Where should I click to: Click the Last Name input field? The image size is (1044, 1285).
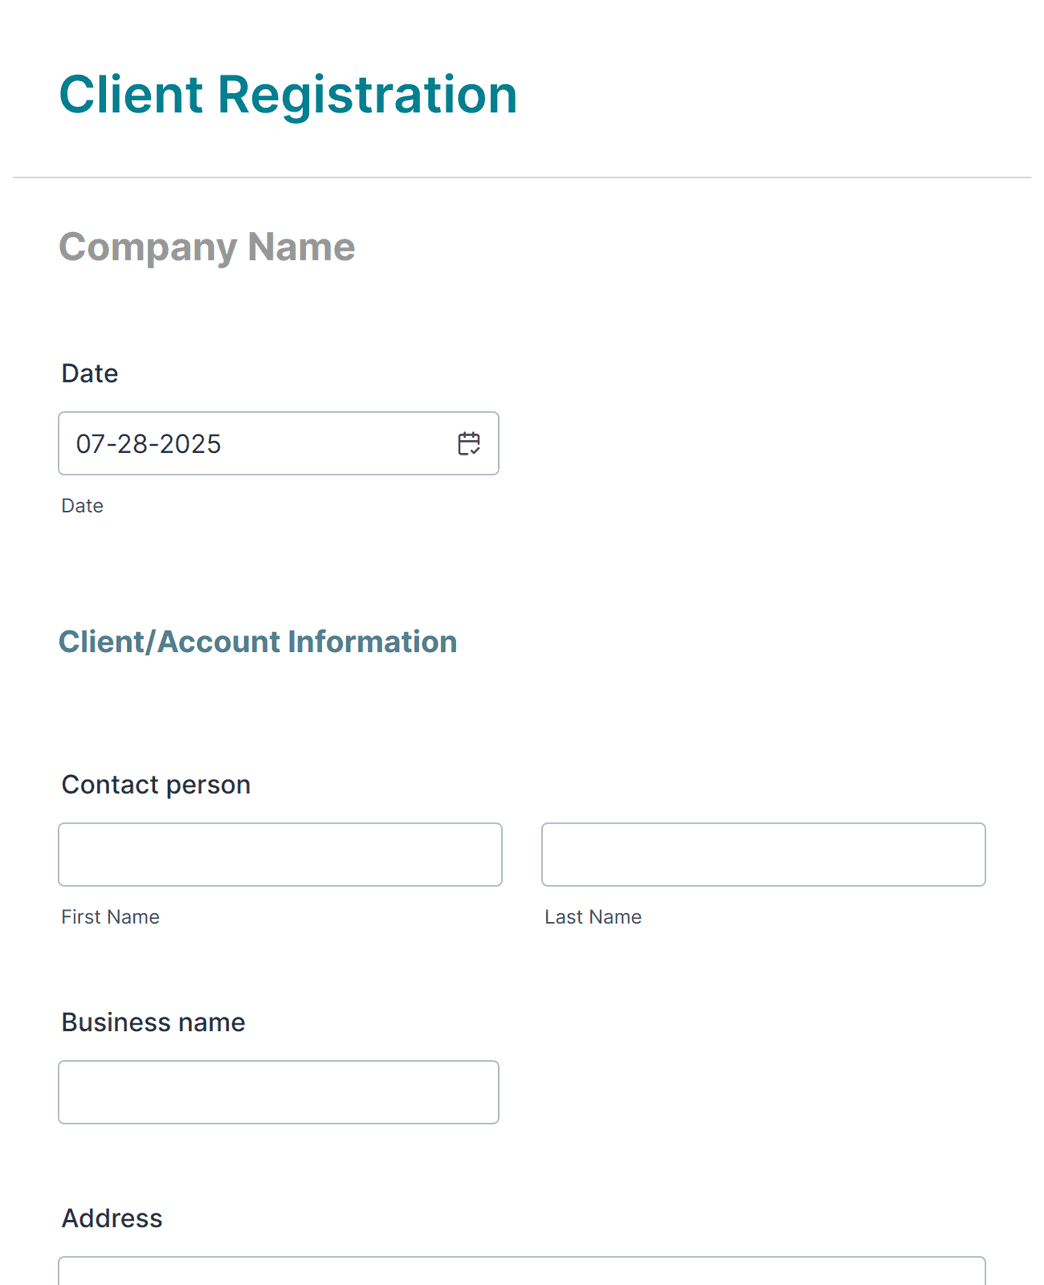(x=763, y=854)
